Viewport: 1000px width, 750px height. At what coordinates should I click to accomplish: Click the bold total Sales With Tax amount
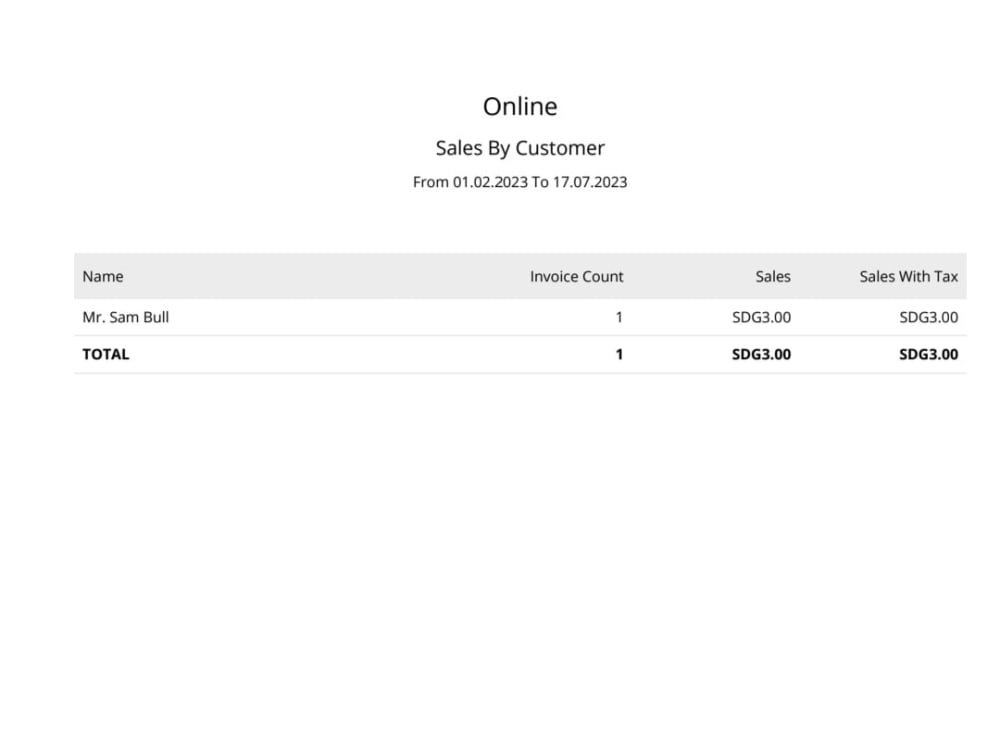click(929, 355)
